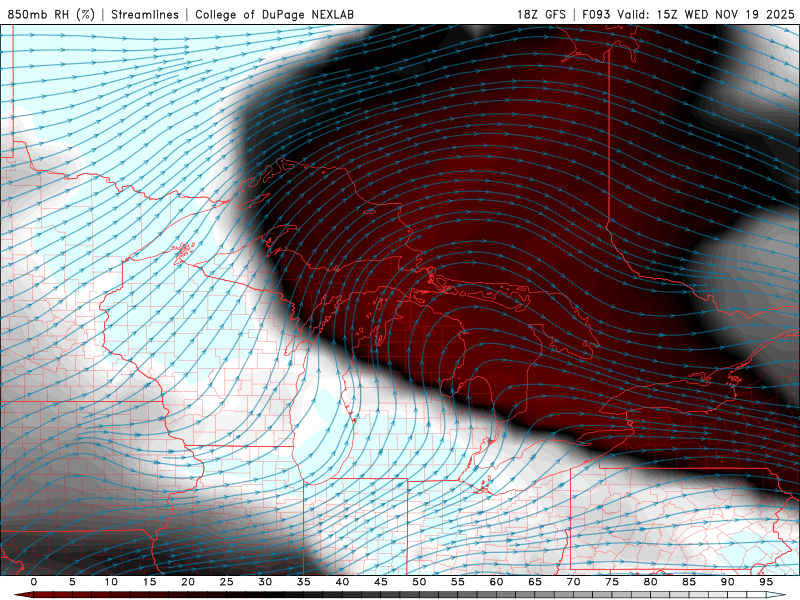Select the 'Streamlines' label in header
This screenshot has height=600, width=800.
[145, 14]
